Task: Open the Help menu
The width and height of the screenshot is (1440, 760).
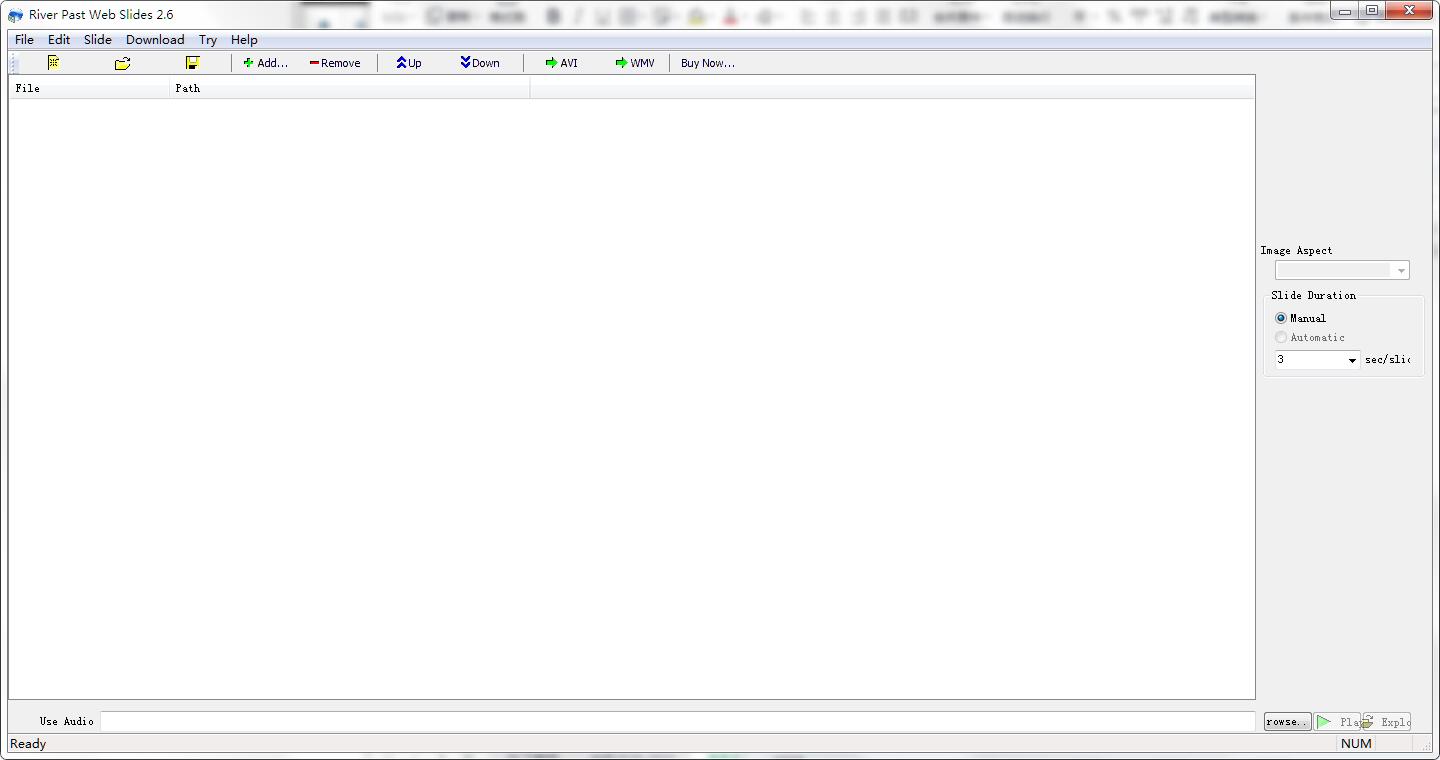Action: point(244,40)
